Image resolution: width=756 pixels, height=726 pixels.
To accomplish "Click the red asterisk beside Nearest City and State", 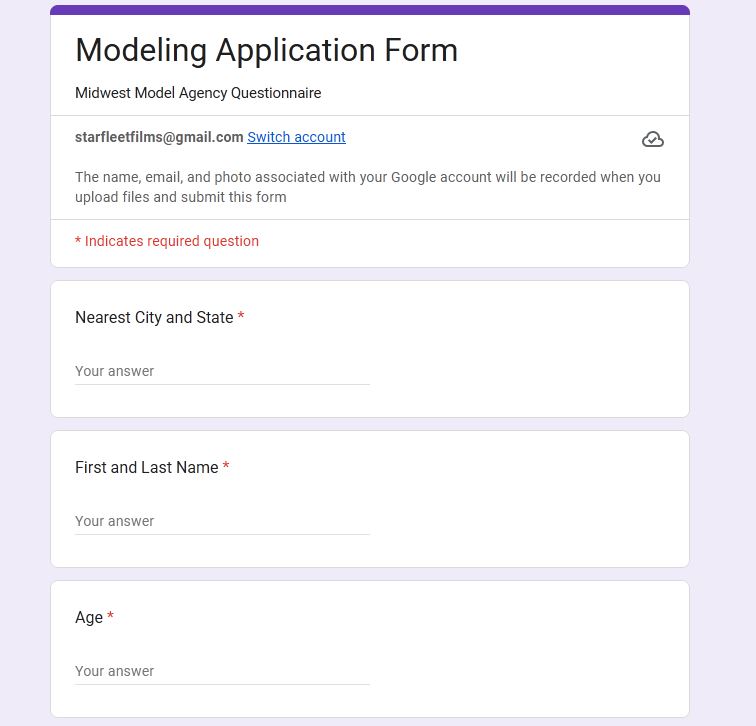I will click(241, 317).
